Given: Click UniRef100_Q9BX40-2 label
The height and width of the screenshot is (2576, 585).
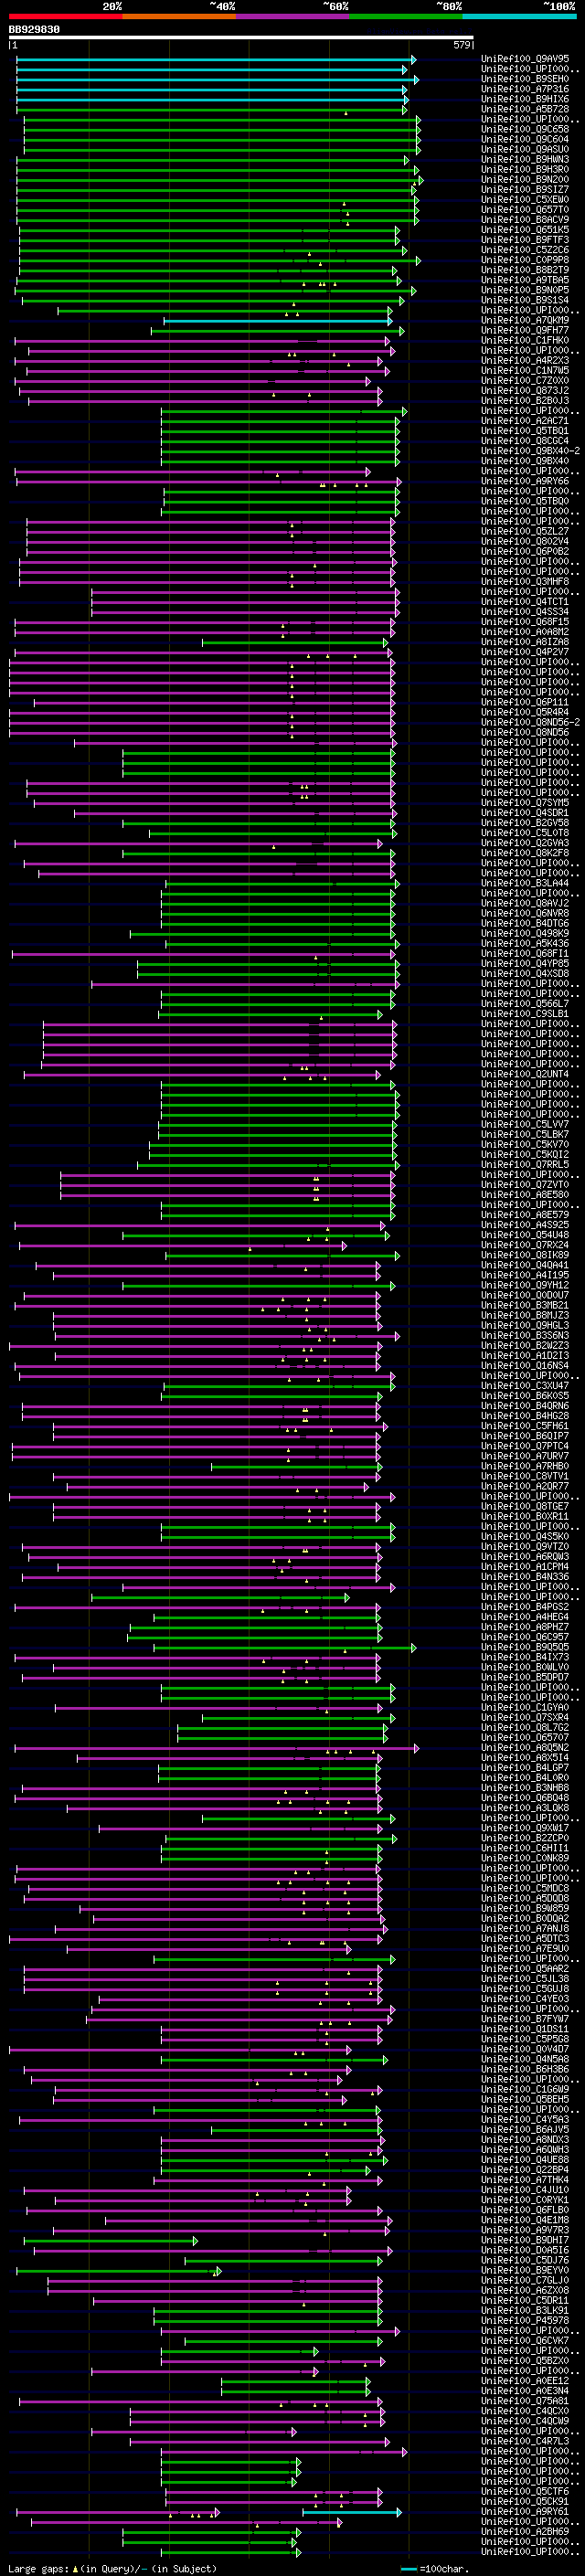Looking at the screenshot, I should point(530,451).
